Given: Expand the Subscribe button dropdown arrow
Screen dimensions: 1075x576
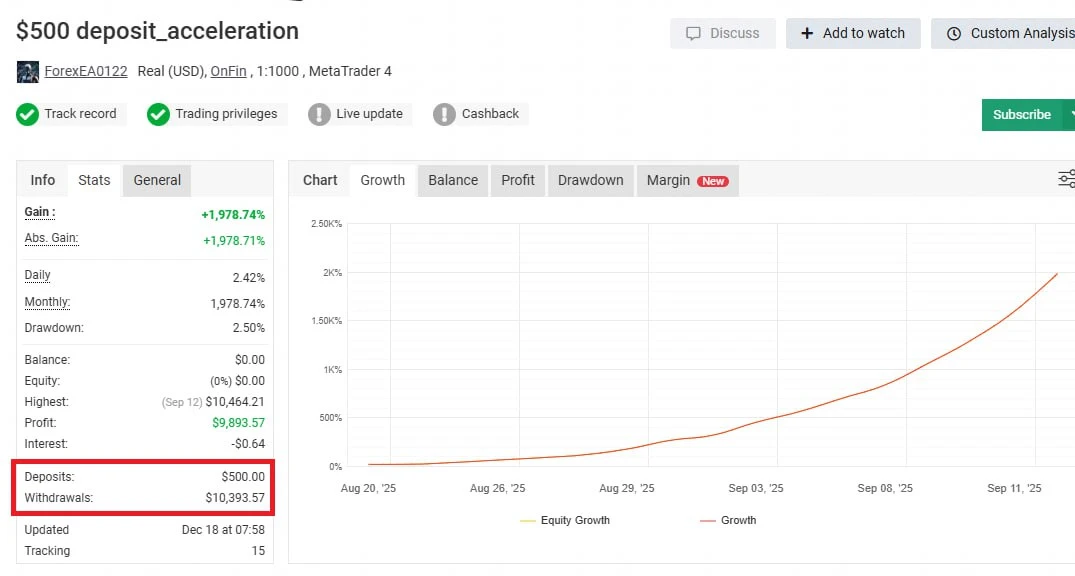Looking at the screenshot, I should coord(1069,114).
